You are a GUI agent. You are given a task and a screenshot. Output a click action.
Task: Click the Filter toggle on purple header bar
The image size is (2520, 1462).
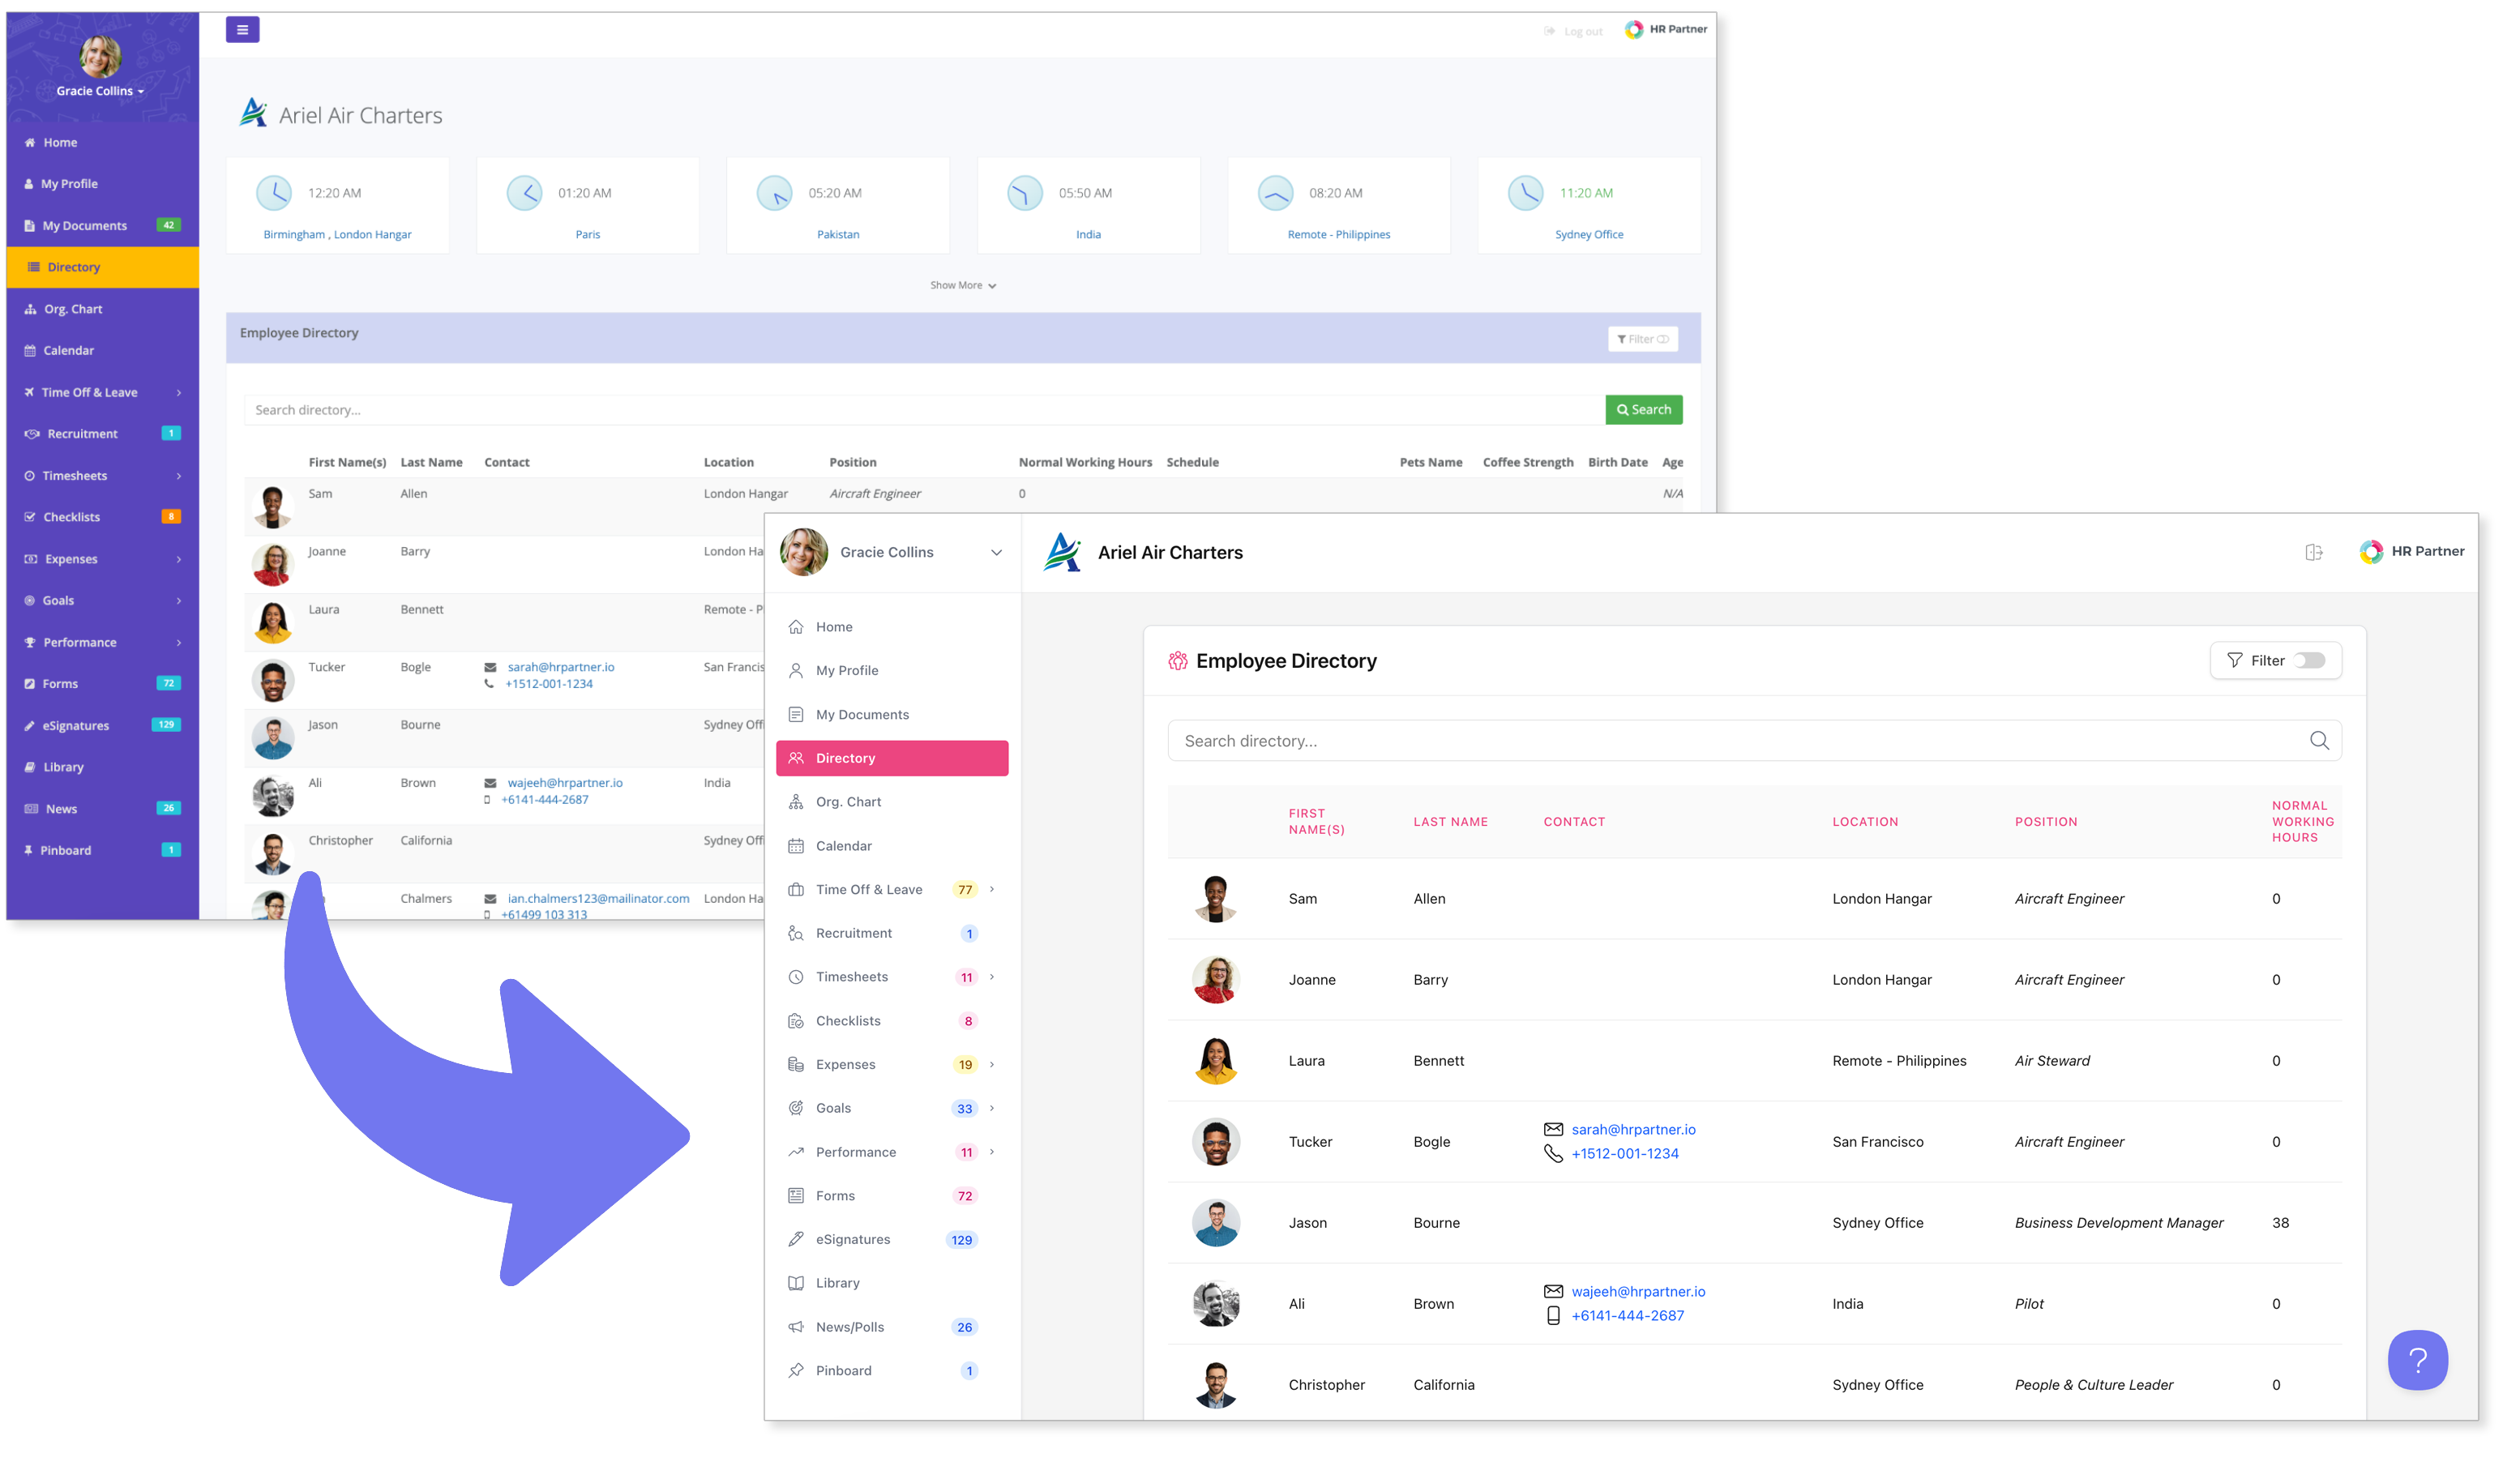pos(1643,339)
